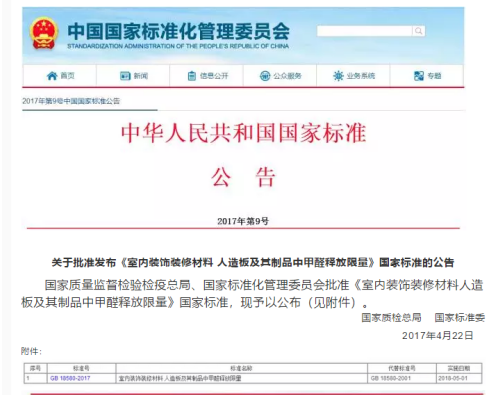Click the signature 国家质检总局
Image resolution: width=489 pixels, height=395 pixels.
[391, 318]
